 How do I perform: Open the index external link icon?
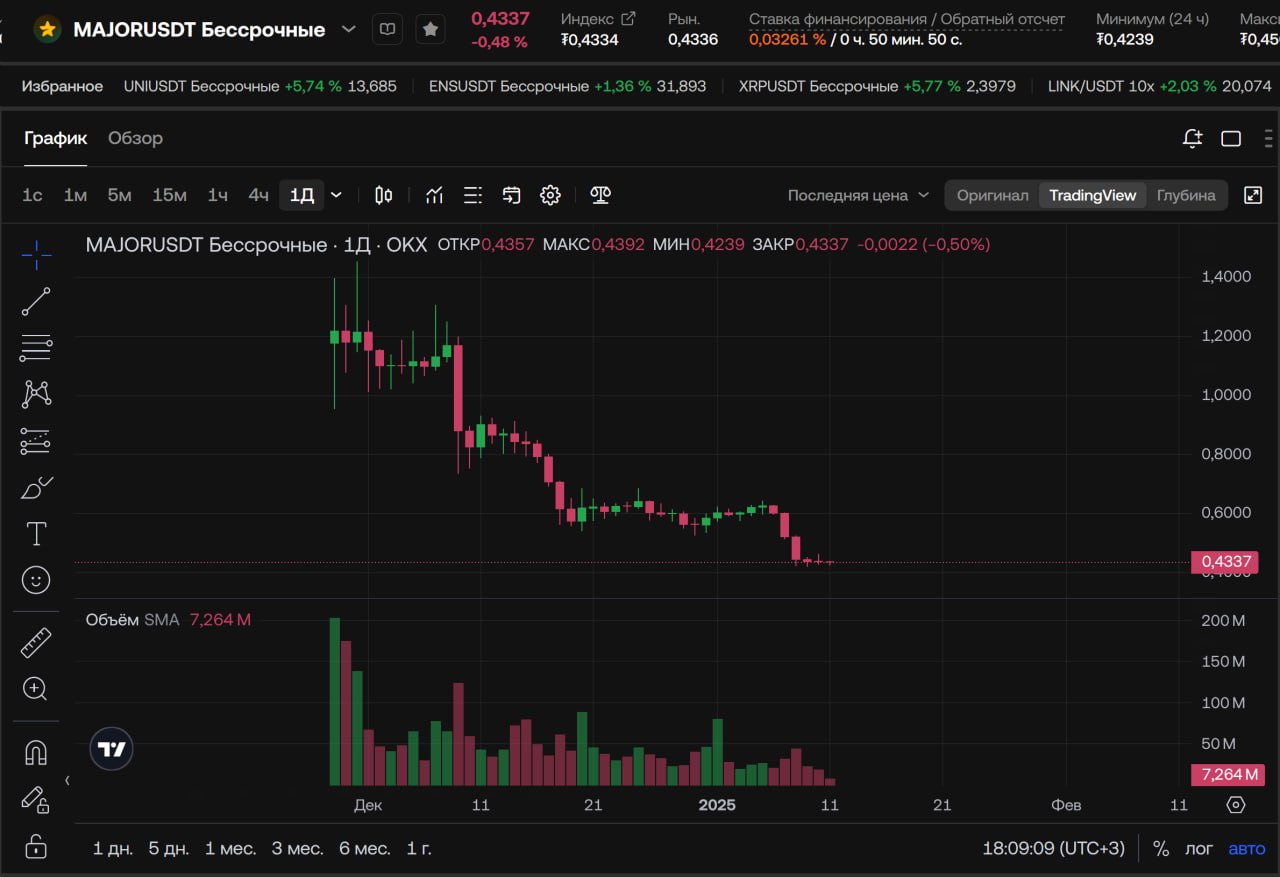(628, 18)
